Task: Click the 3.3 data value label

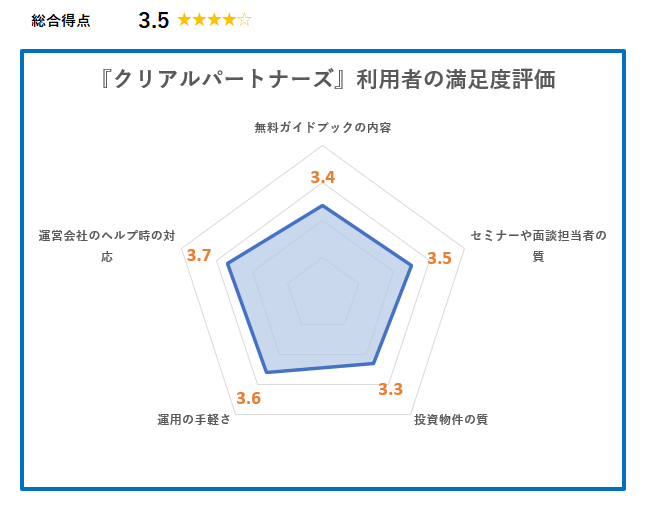Action: click(x=390, y=389)
